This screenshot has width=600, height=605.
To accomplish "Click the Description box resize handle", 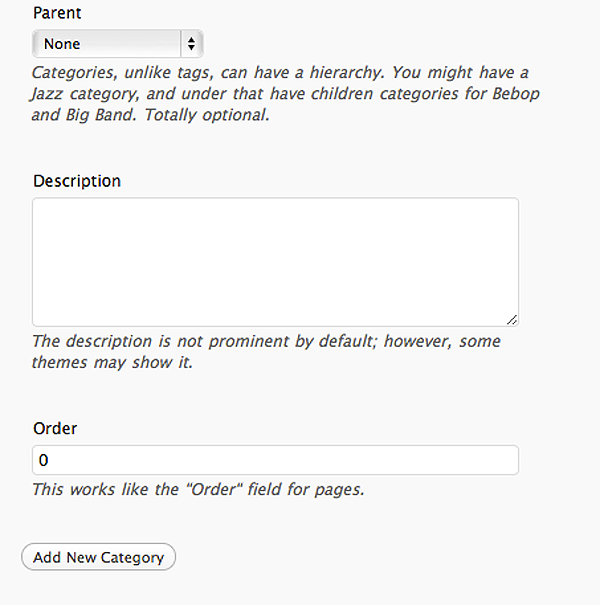I will (x=512, y=320).
